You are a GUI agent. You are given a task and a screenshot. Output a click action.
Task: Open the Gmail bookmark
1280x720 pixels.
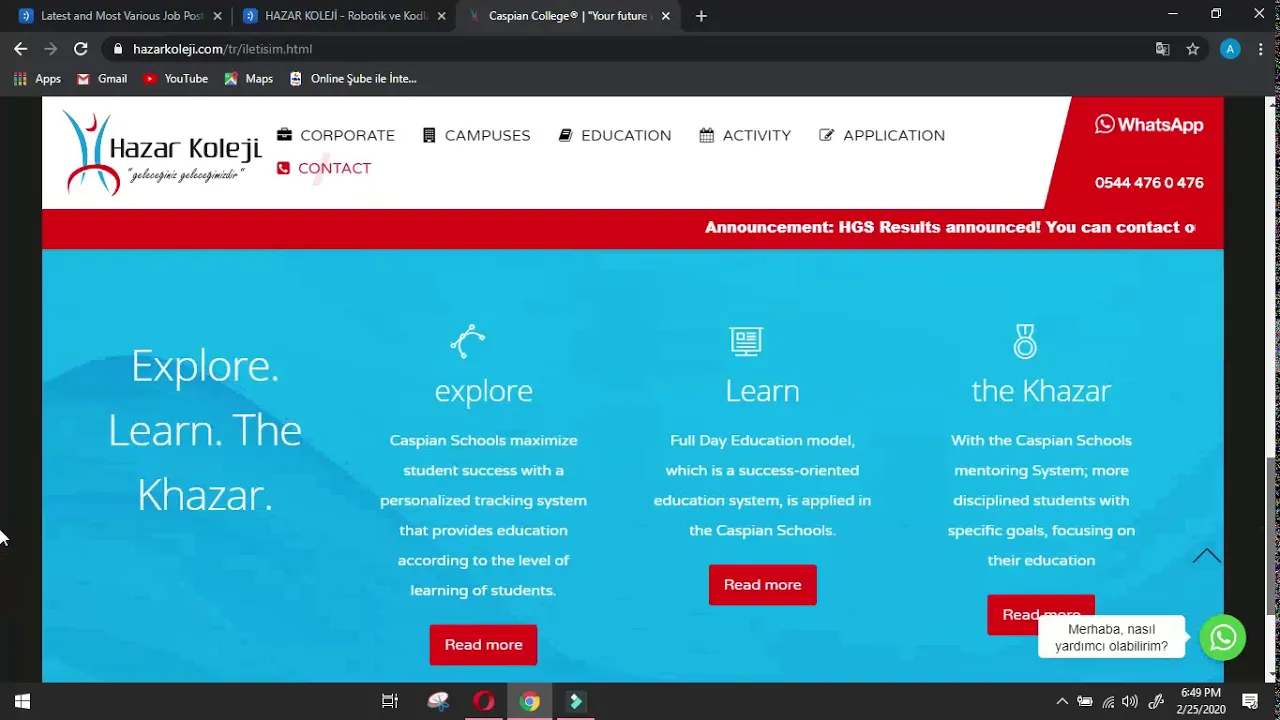pos(102,78)
